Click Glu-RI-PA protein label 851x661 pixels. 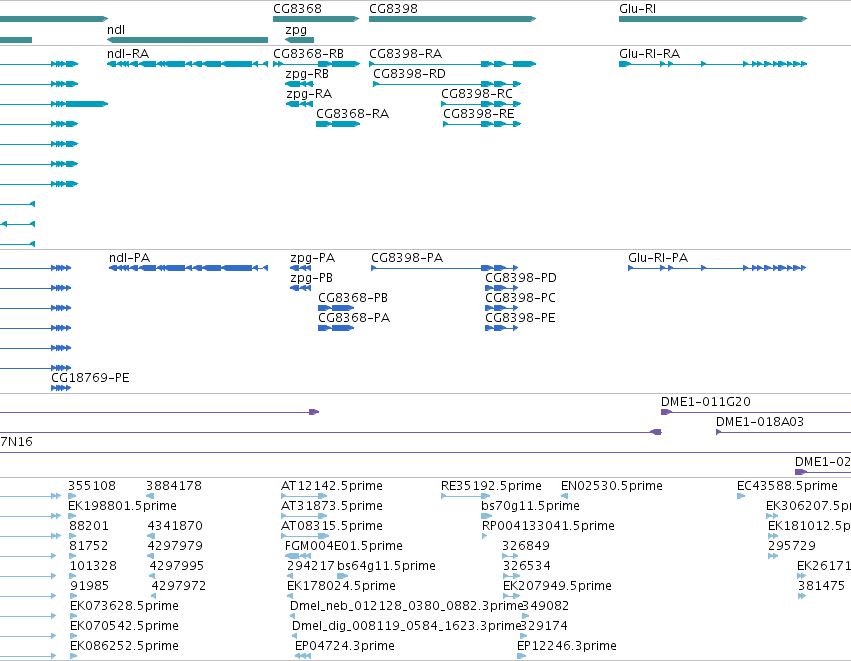(x=658, y=258)
